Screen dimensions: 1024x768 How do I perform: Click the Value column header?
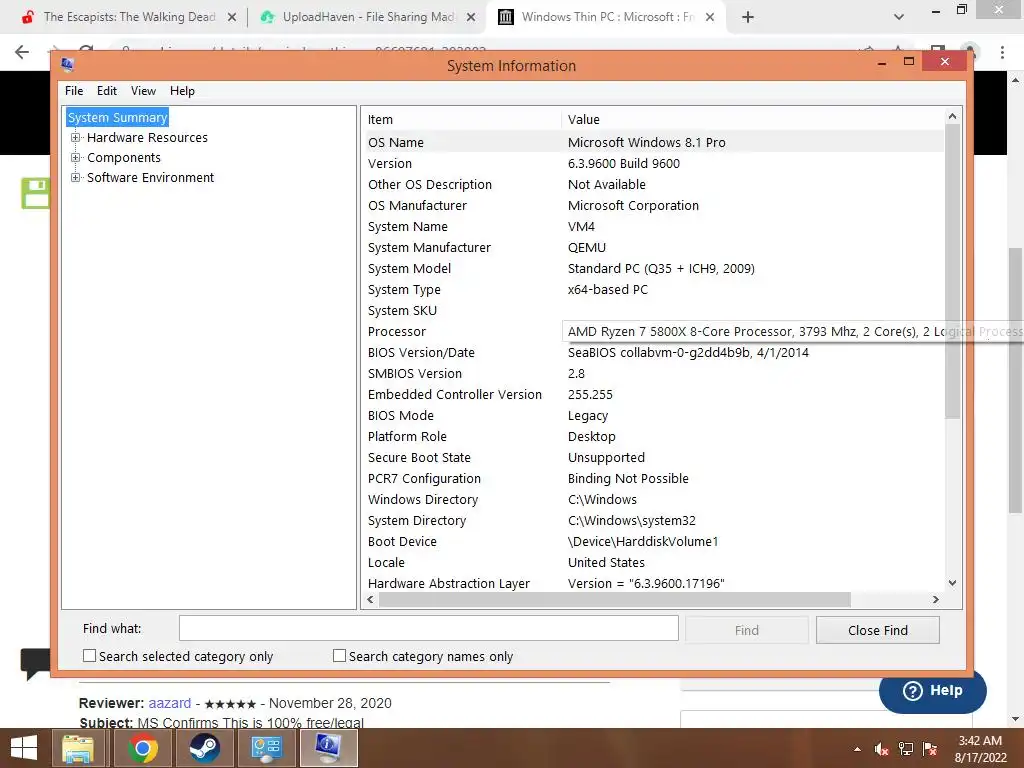752,120
